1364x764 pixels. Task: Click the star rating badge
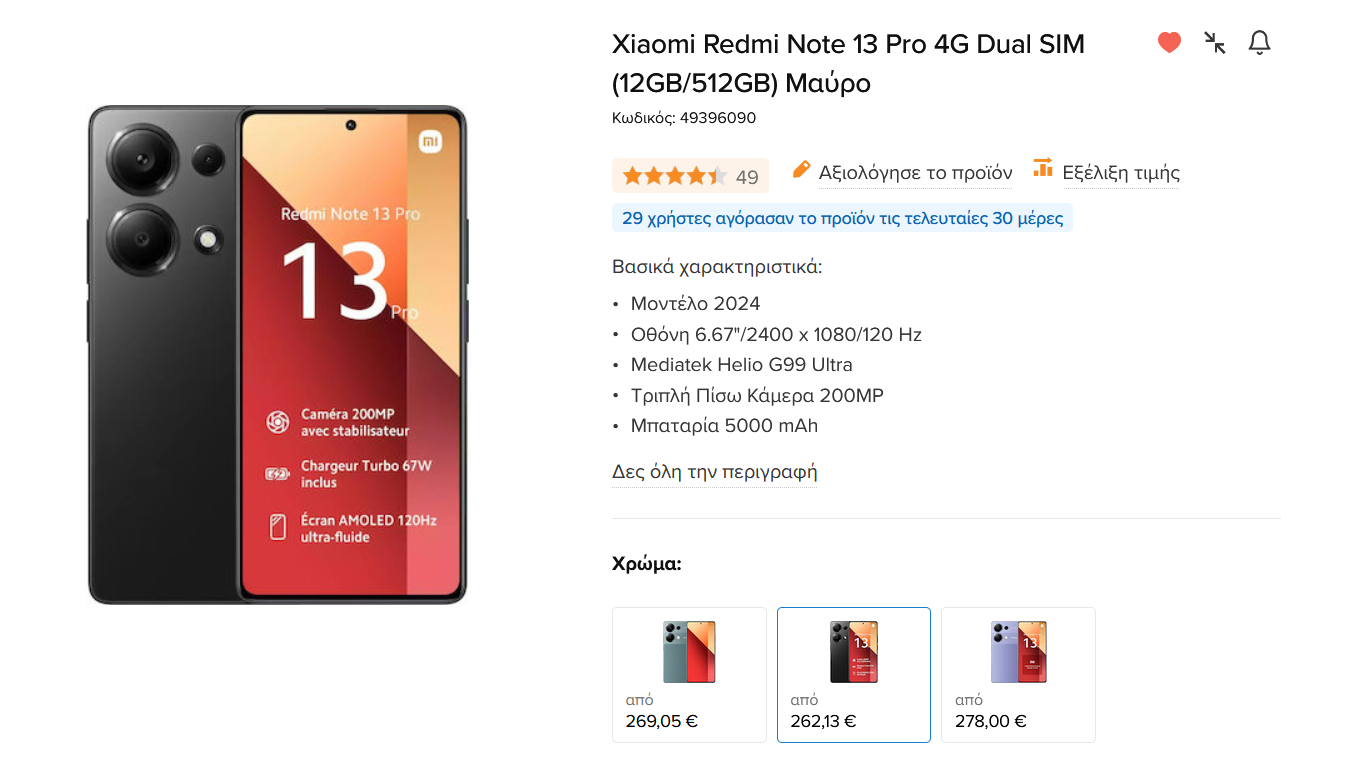pos(690,176)
